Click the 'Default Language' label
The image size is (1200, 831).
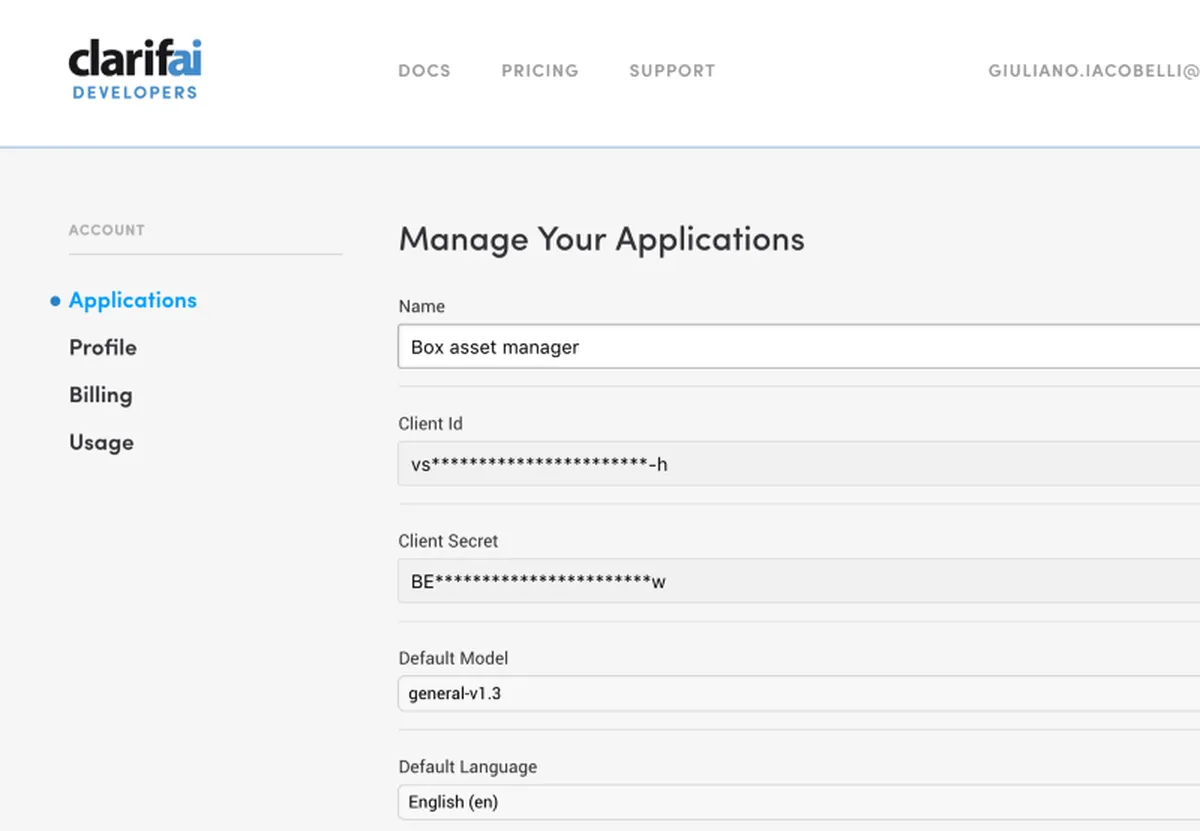pyautogui.click(x=467, y=767)
